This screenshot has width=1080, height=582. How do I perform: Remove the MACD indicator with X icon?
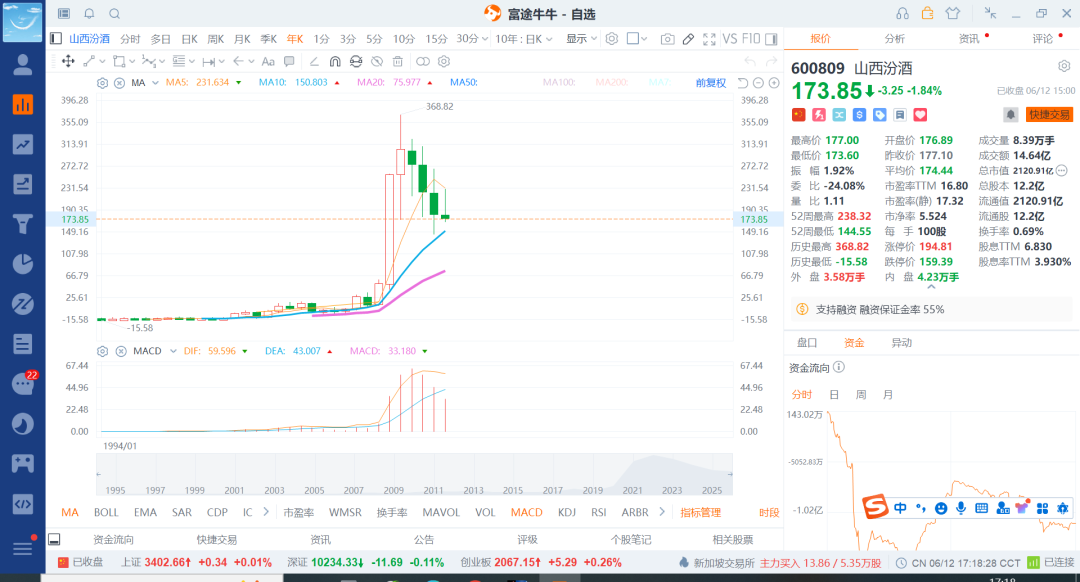[121, 351]
